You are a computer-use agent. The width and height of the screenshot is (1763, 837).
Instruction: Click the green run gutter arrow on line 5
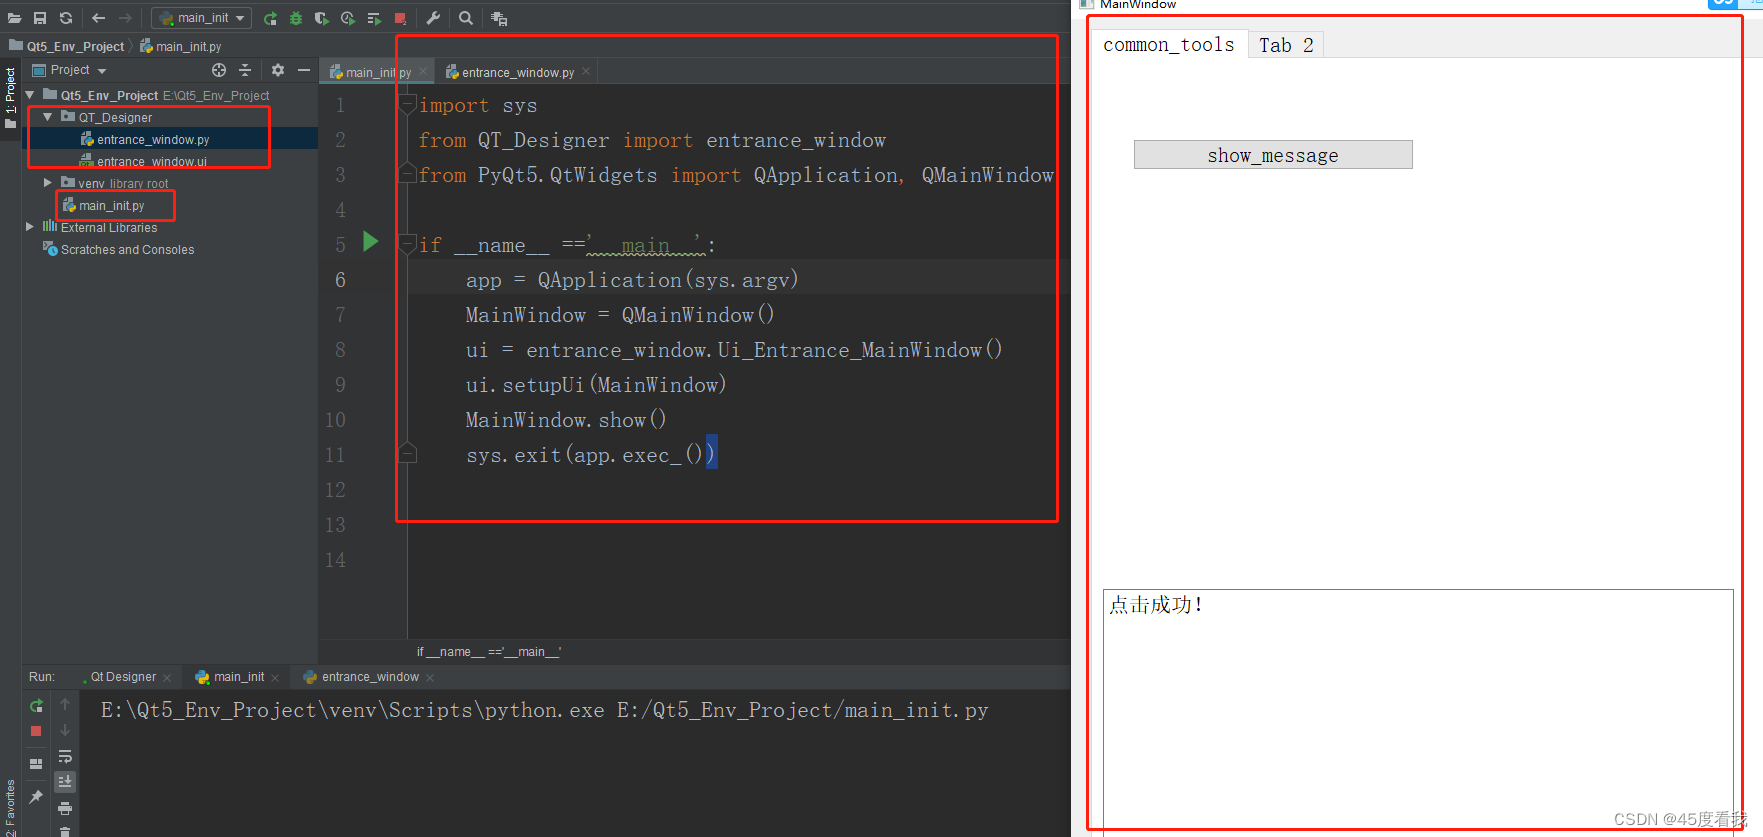click(371, 241)
